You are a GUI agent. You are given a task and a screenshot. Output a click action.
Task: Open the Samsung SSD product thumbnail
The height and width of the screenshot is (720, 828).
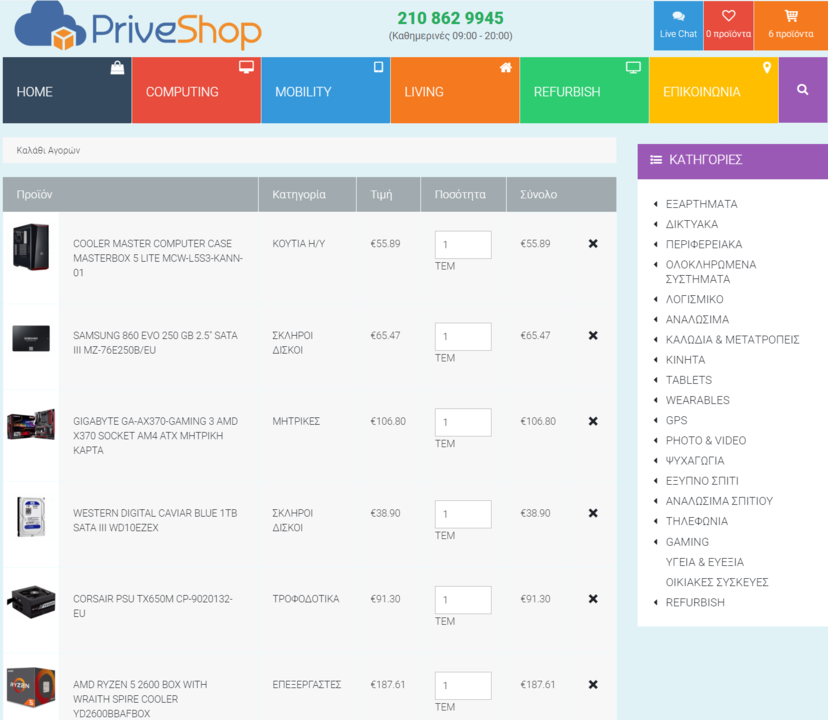click(31, 338)
